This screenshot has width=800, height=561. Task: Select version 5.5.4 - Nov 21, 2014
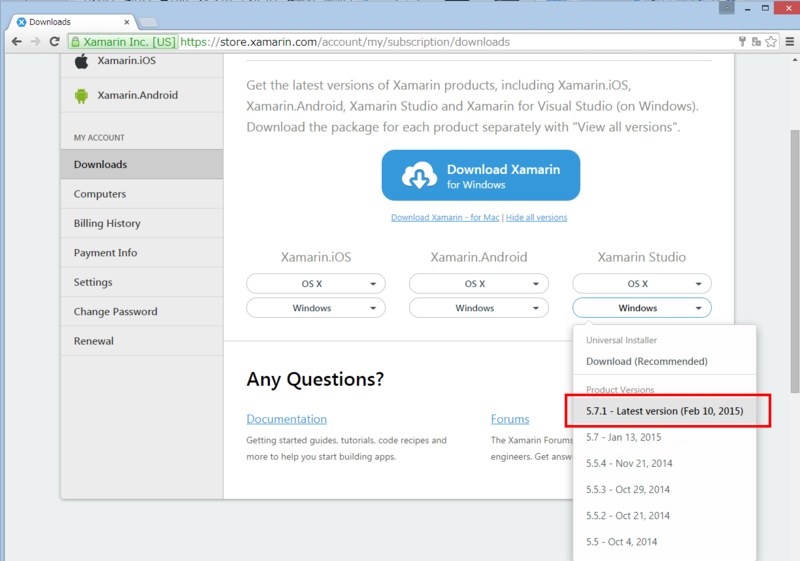664,464
